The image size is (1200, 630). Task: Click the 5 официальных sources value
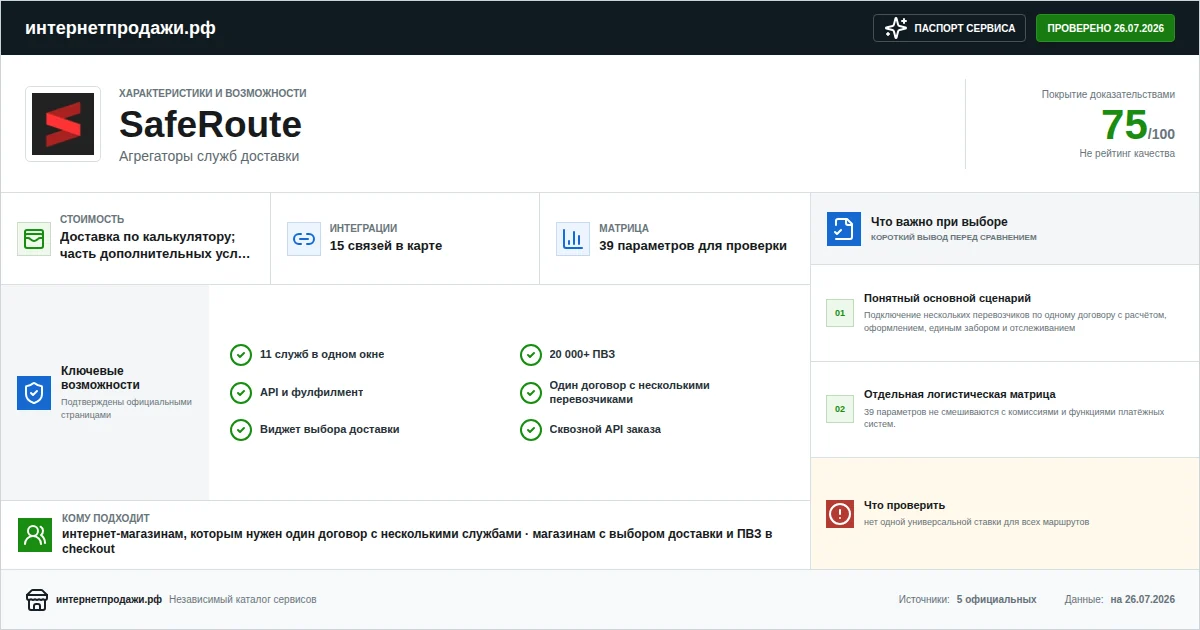[996, 600]
